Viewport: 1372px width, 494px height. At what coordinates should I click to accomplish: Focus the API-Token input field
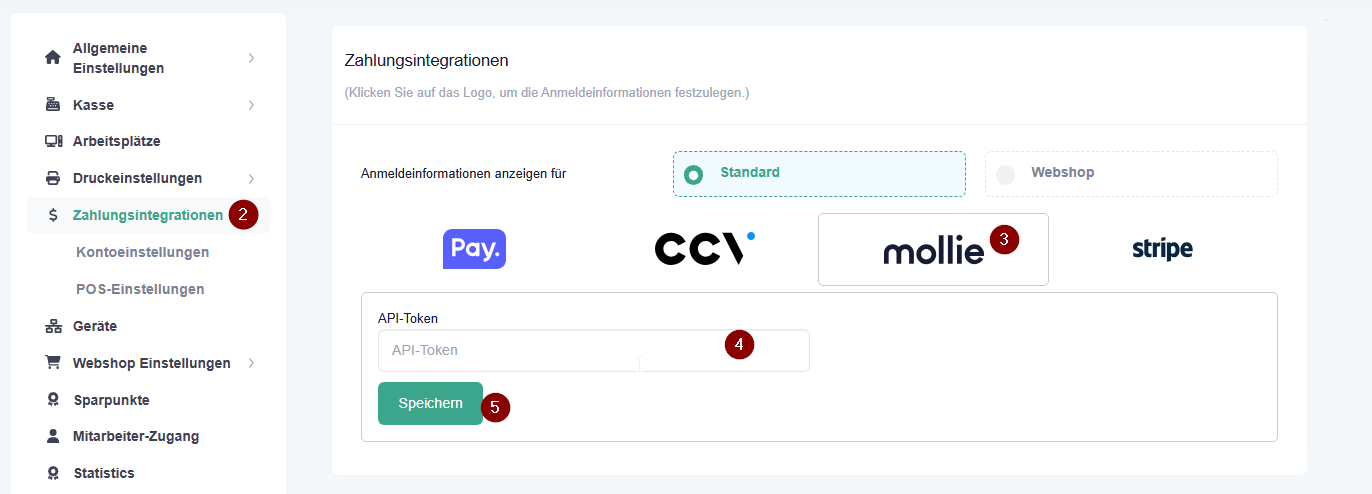point(594,350)
